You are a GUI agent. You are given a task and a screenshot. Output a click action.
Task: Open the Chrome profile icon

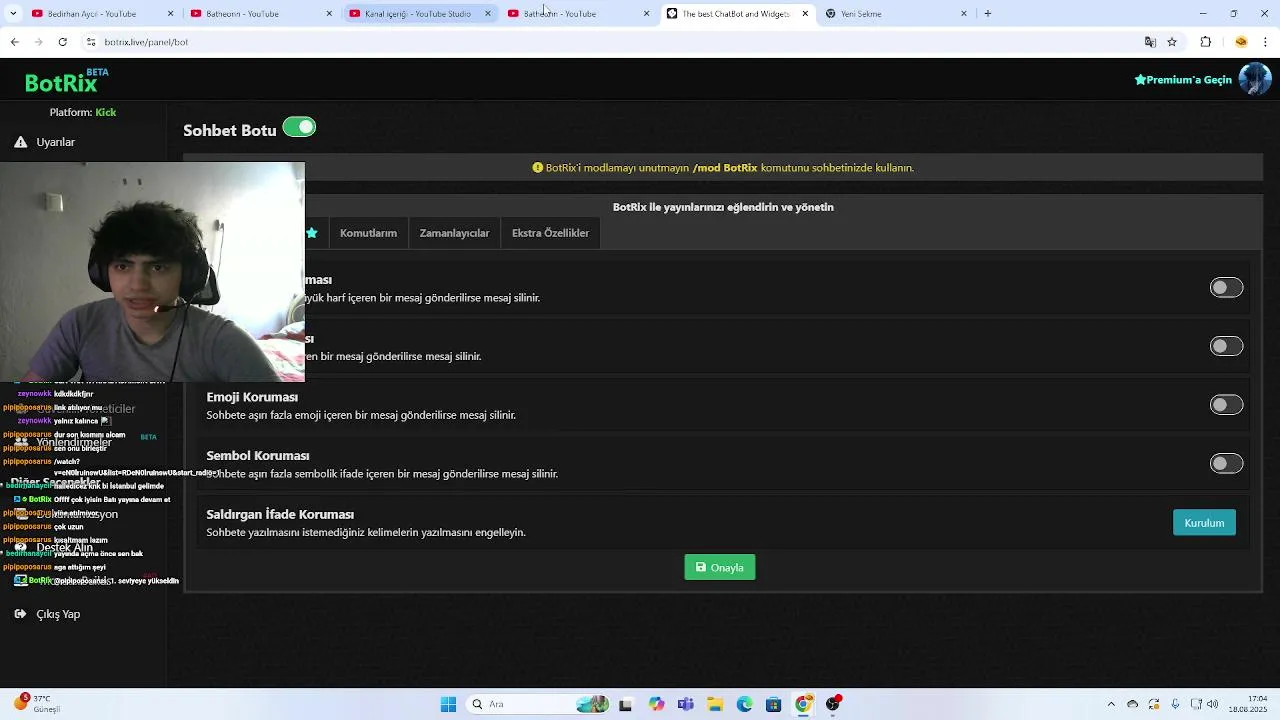(1241, 42)
